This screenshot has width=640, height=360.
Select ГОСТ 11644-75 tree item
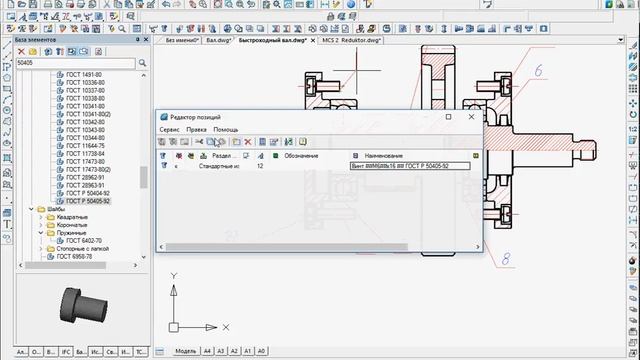pyautogui.click(x=85, y=146)
